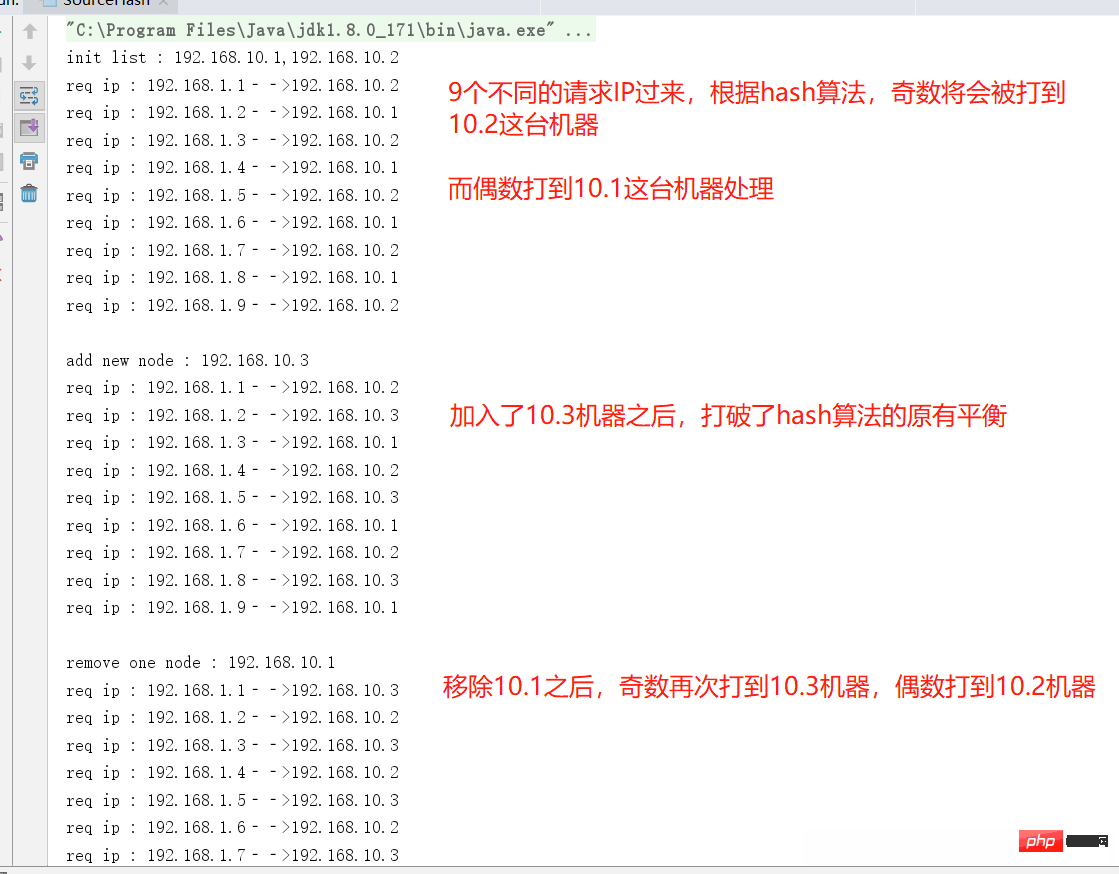Click the line 'req ip : 192.168.1.8 -->192.168.10.1'
Image resolution: width=1119 pixels, height=874 pixels.
click(233, 278)
